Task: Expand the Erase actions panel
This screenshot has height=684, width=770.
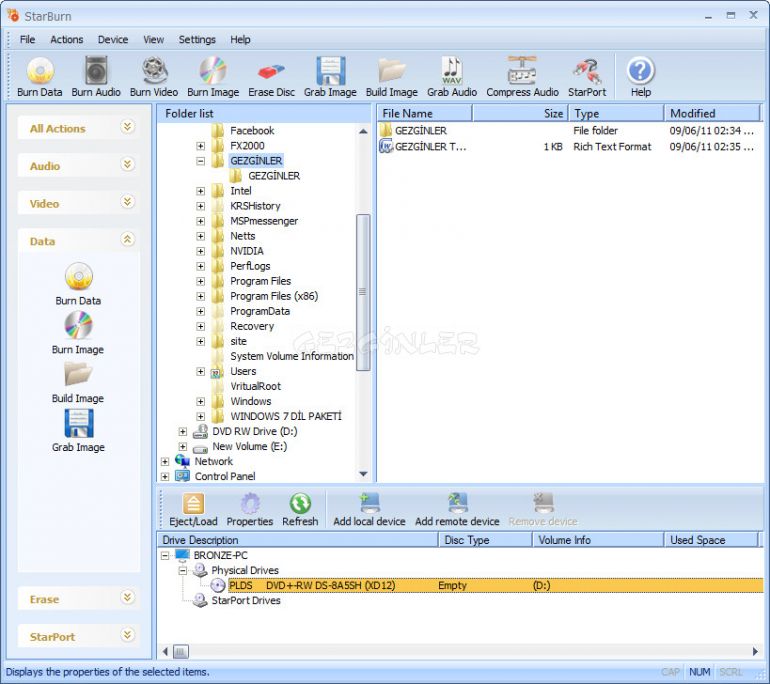Action: (x=127, y=597)
